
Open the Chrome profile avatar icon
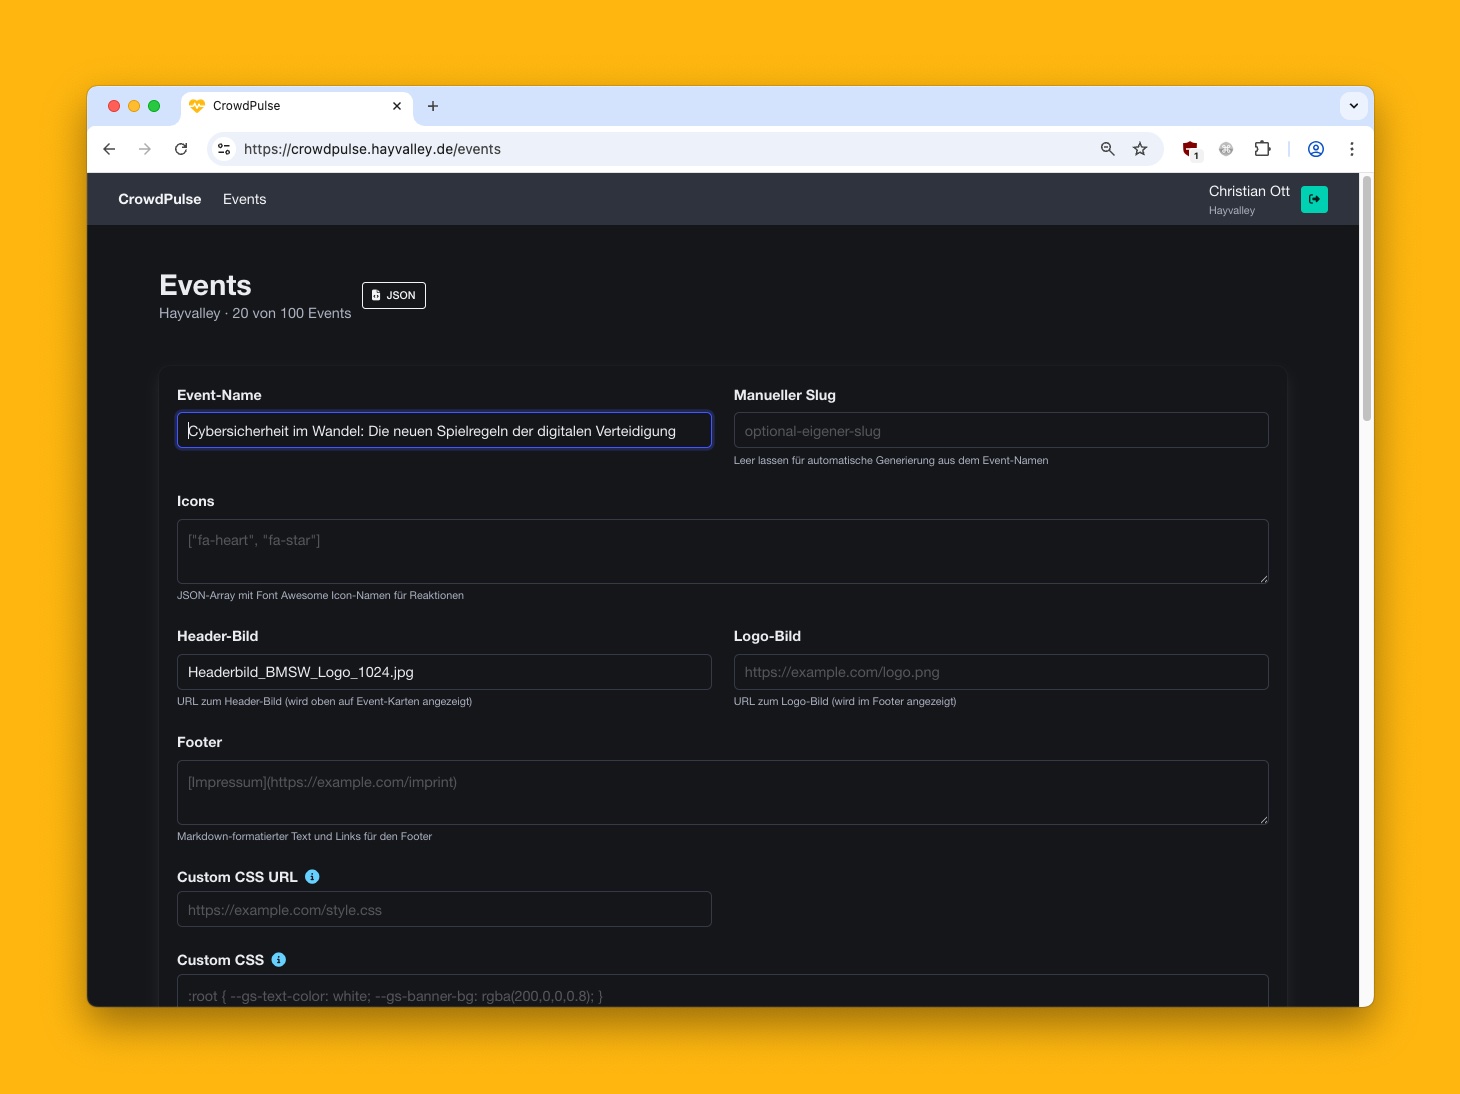(1316, 149)
